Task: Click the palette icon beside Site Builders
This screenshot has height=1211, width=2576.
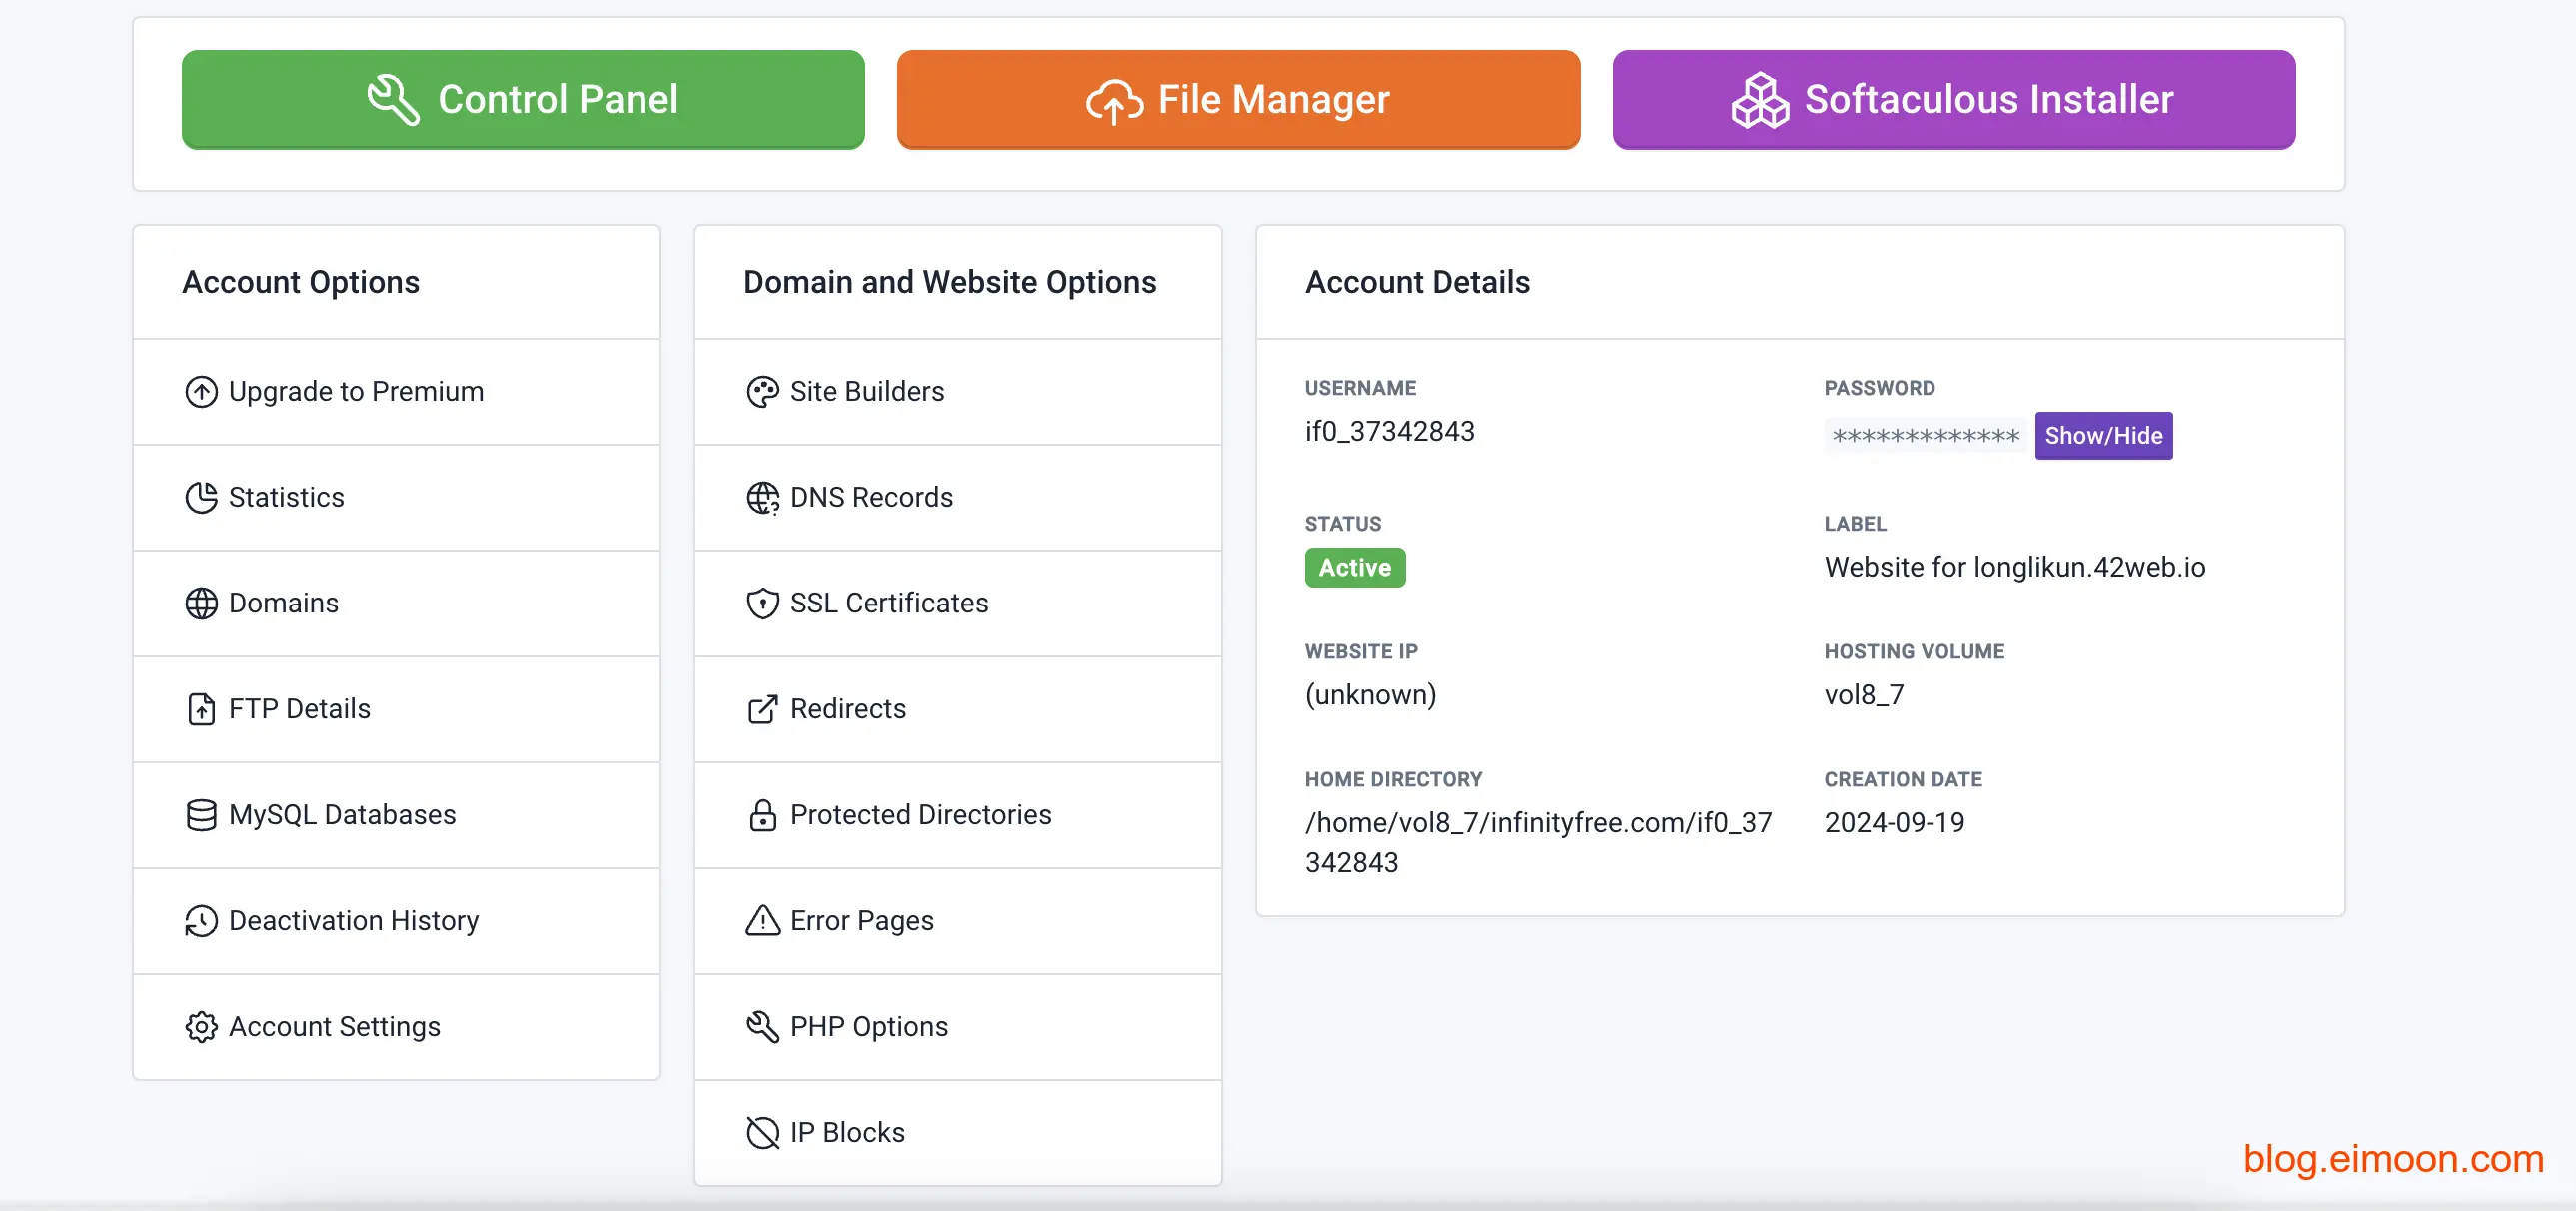Action: [762, 391]
